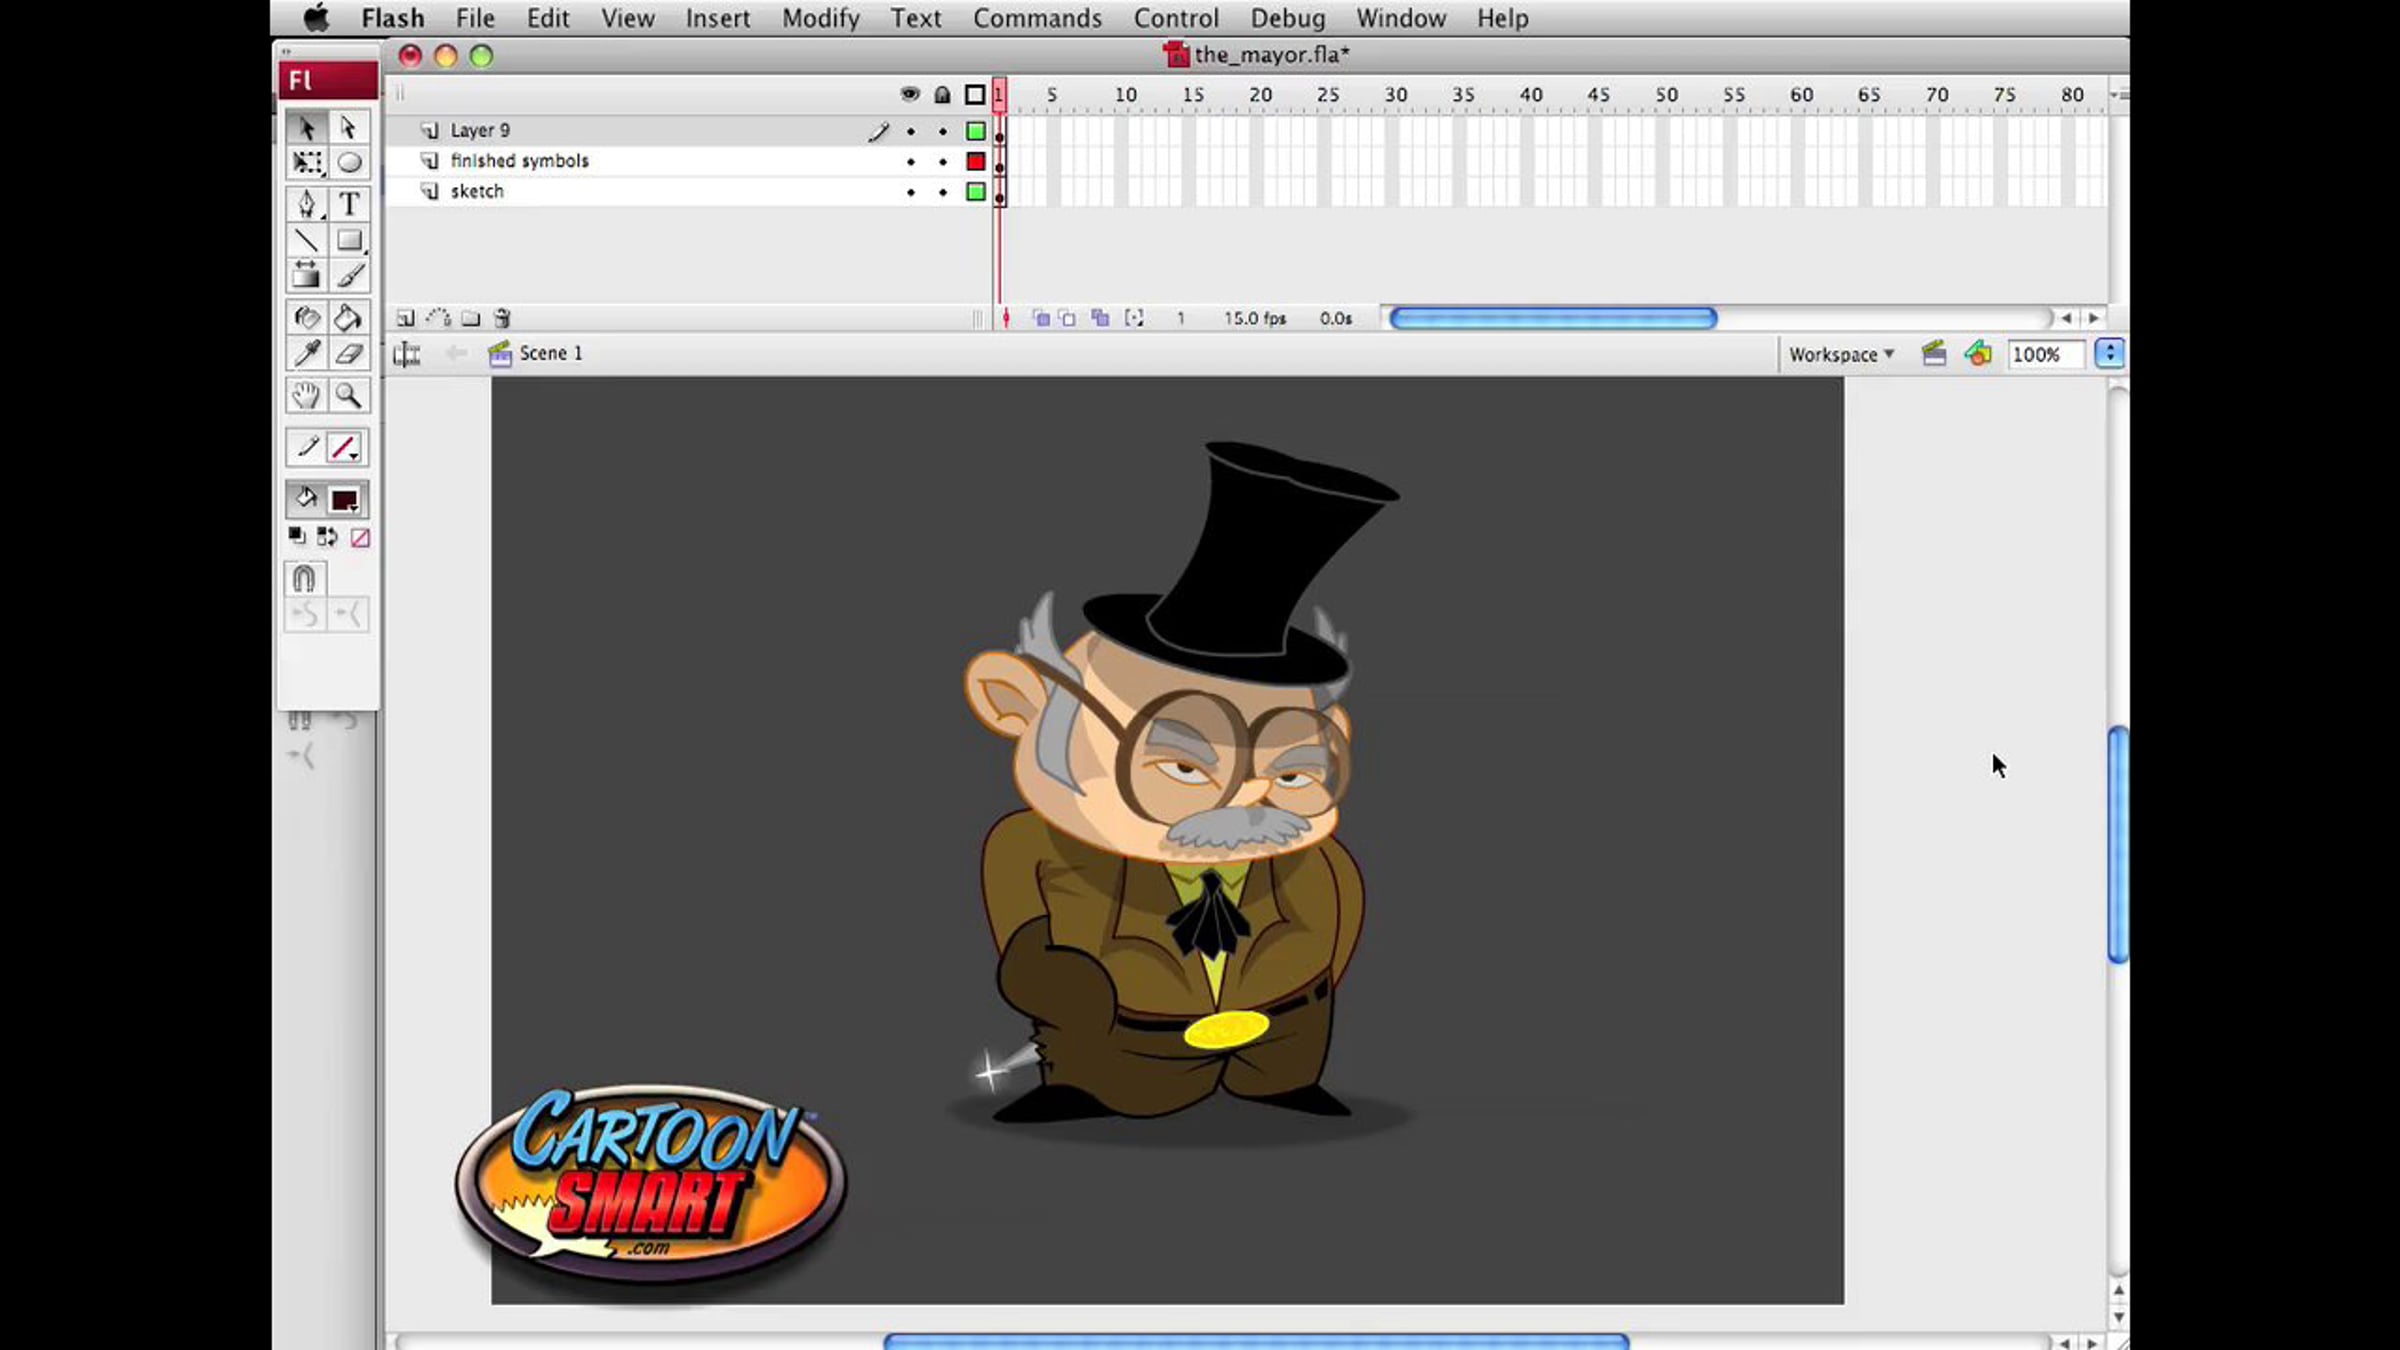Select the Eraser tool
The height and width of the screenshot is (1350, 2400).
[x=348, y=354]
